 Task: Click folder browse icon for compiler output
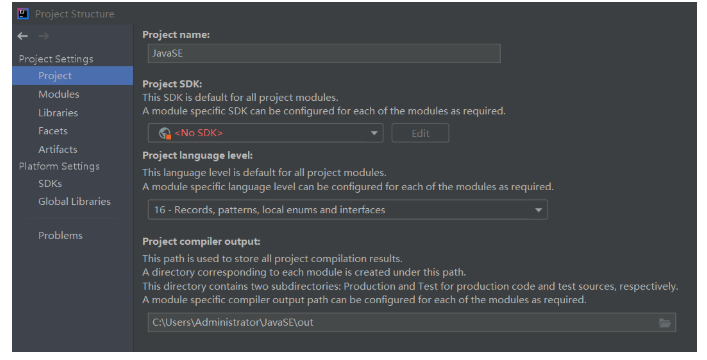665,323
